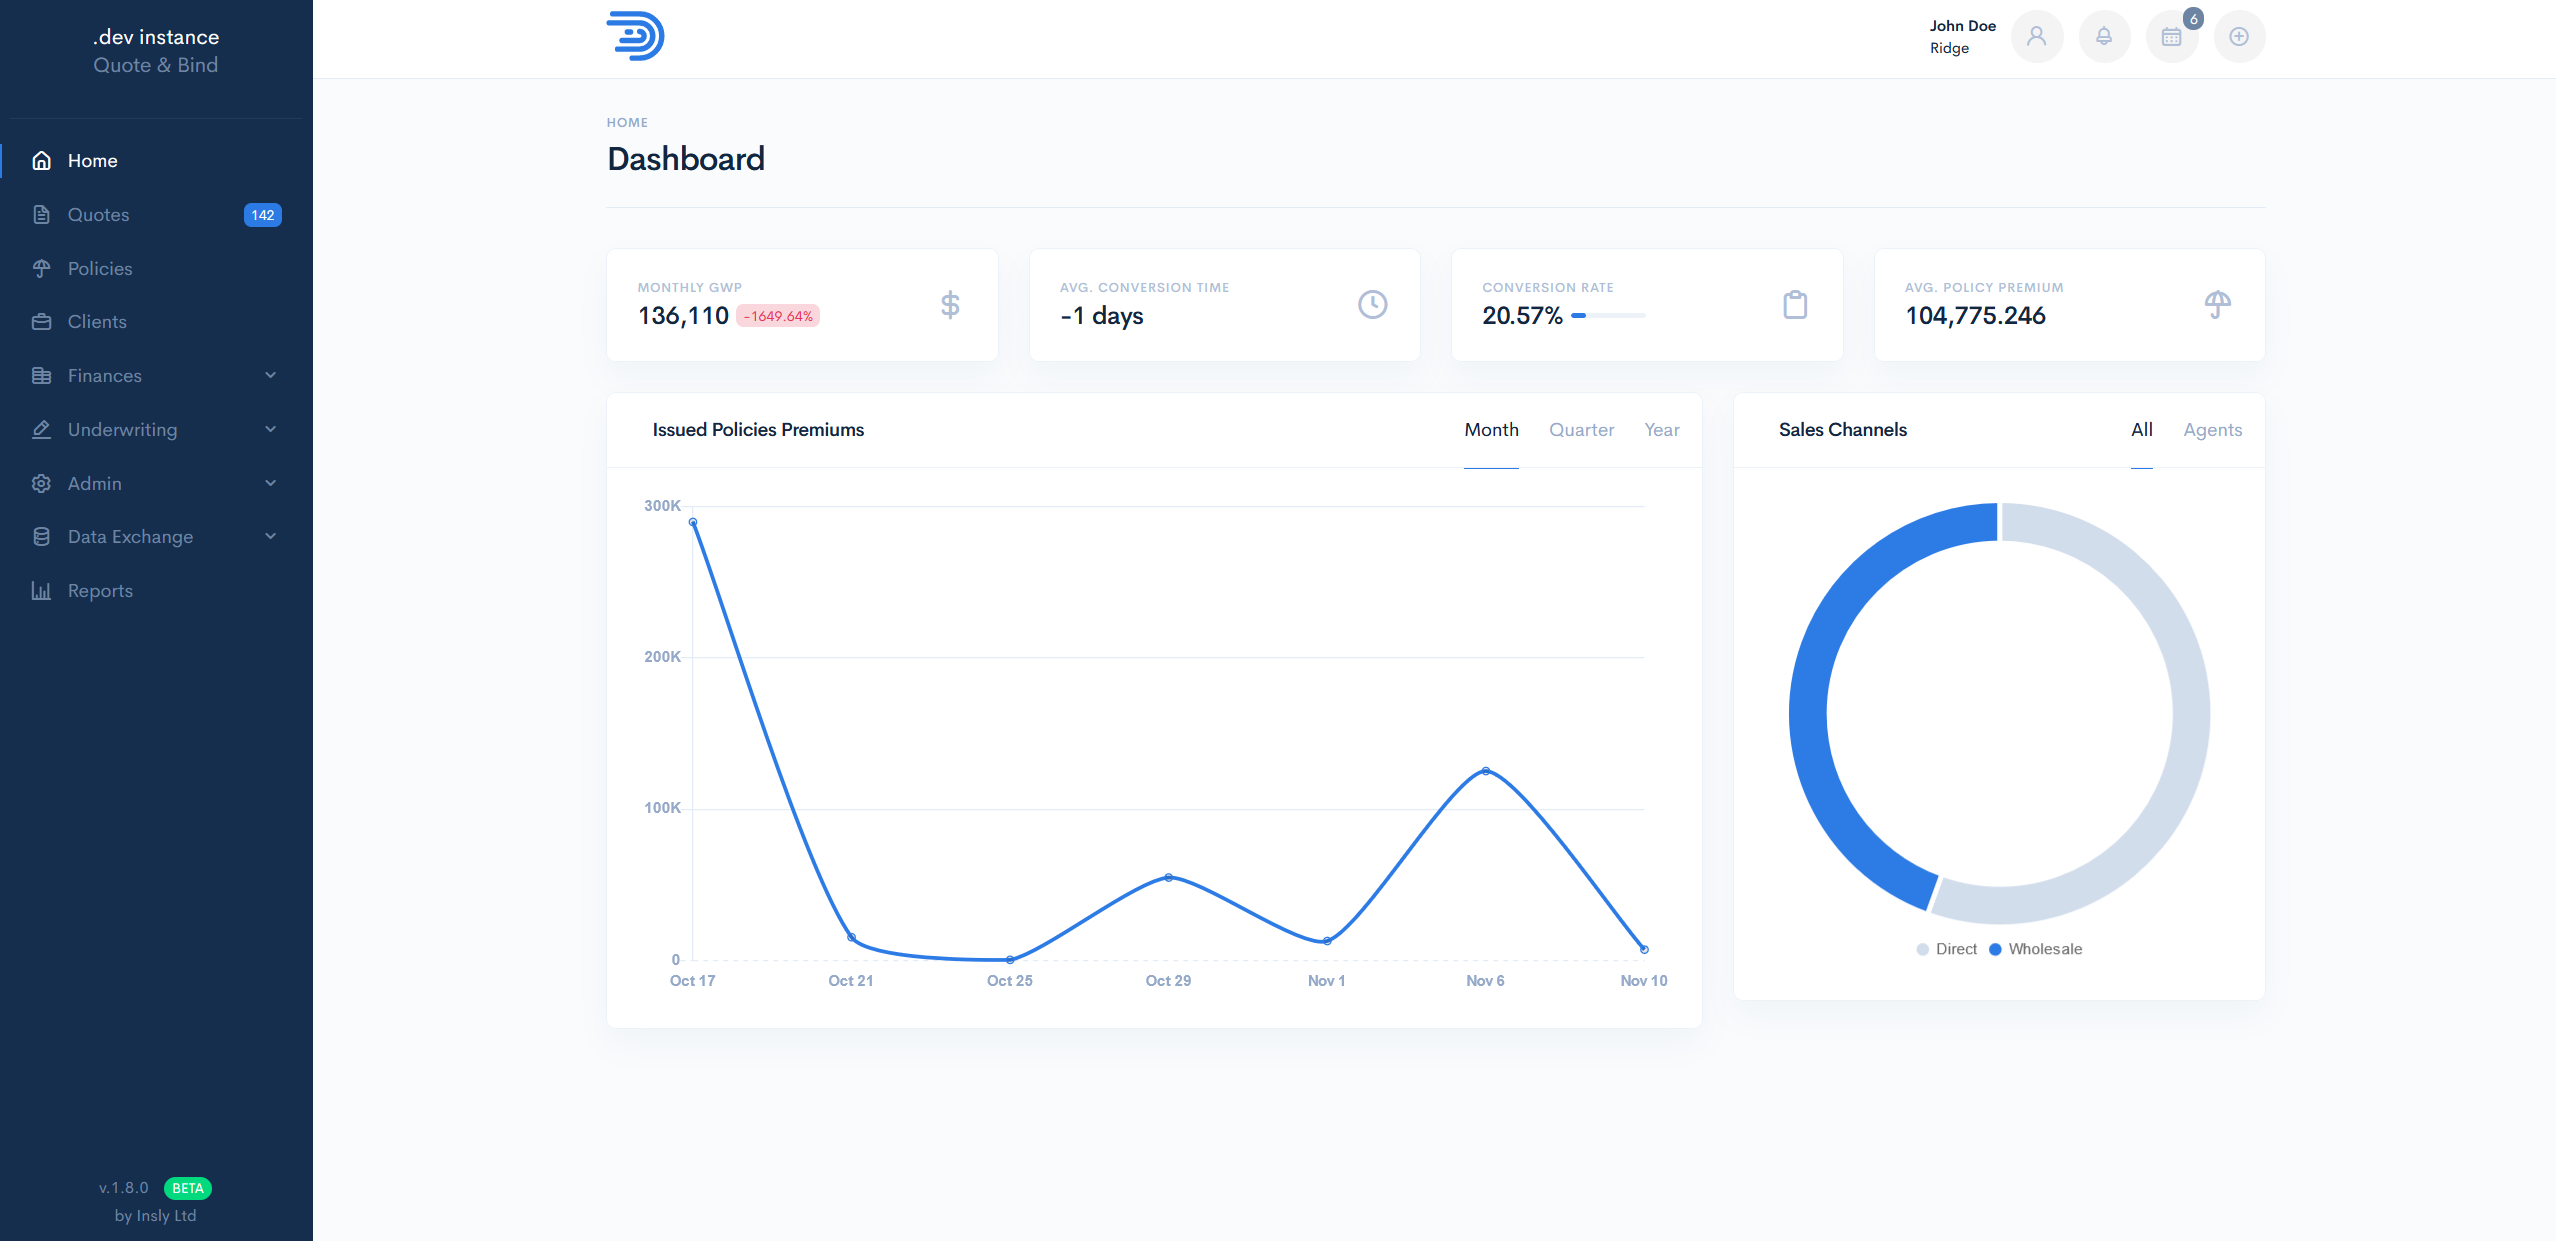Click the Nov 6 chart data point
This screenshot has width=2556, height=1241.
click(1485, 771)
